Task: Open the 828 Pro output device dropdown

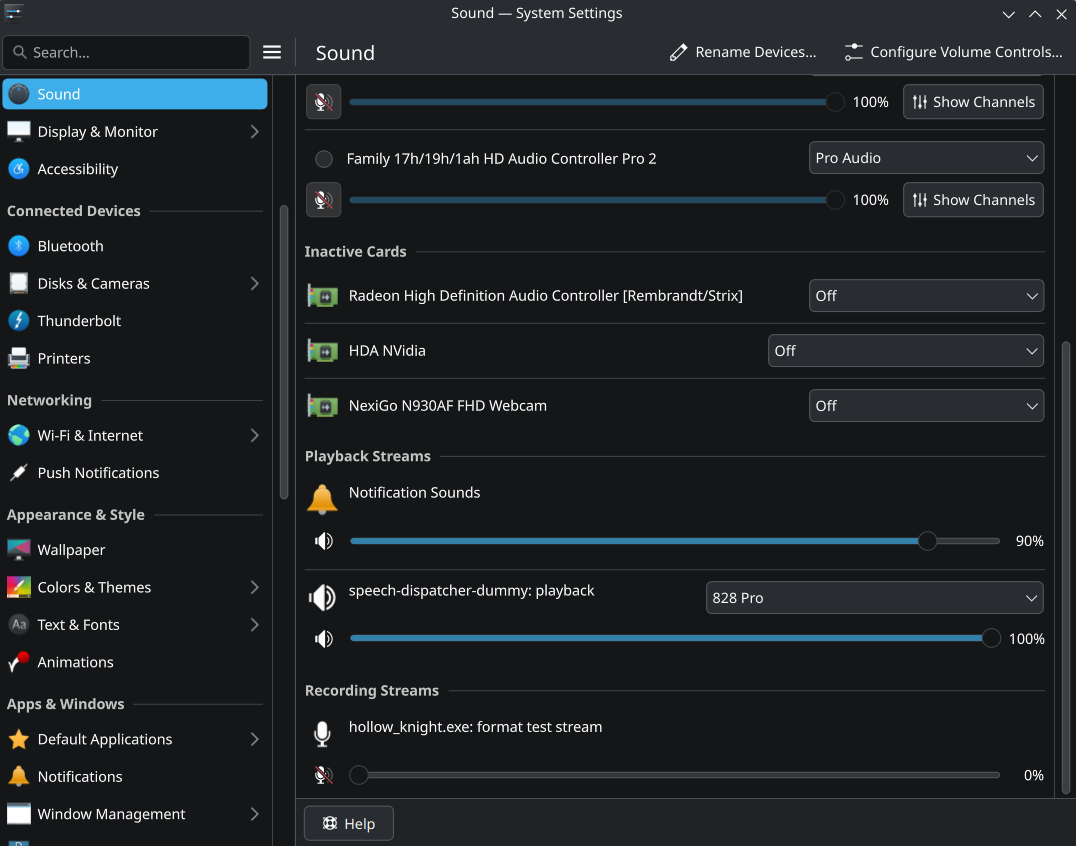Action: [x=874, y=598]
